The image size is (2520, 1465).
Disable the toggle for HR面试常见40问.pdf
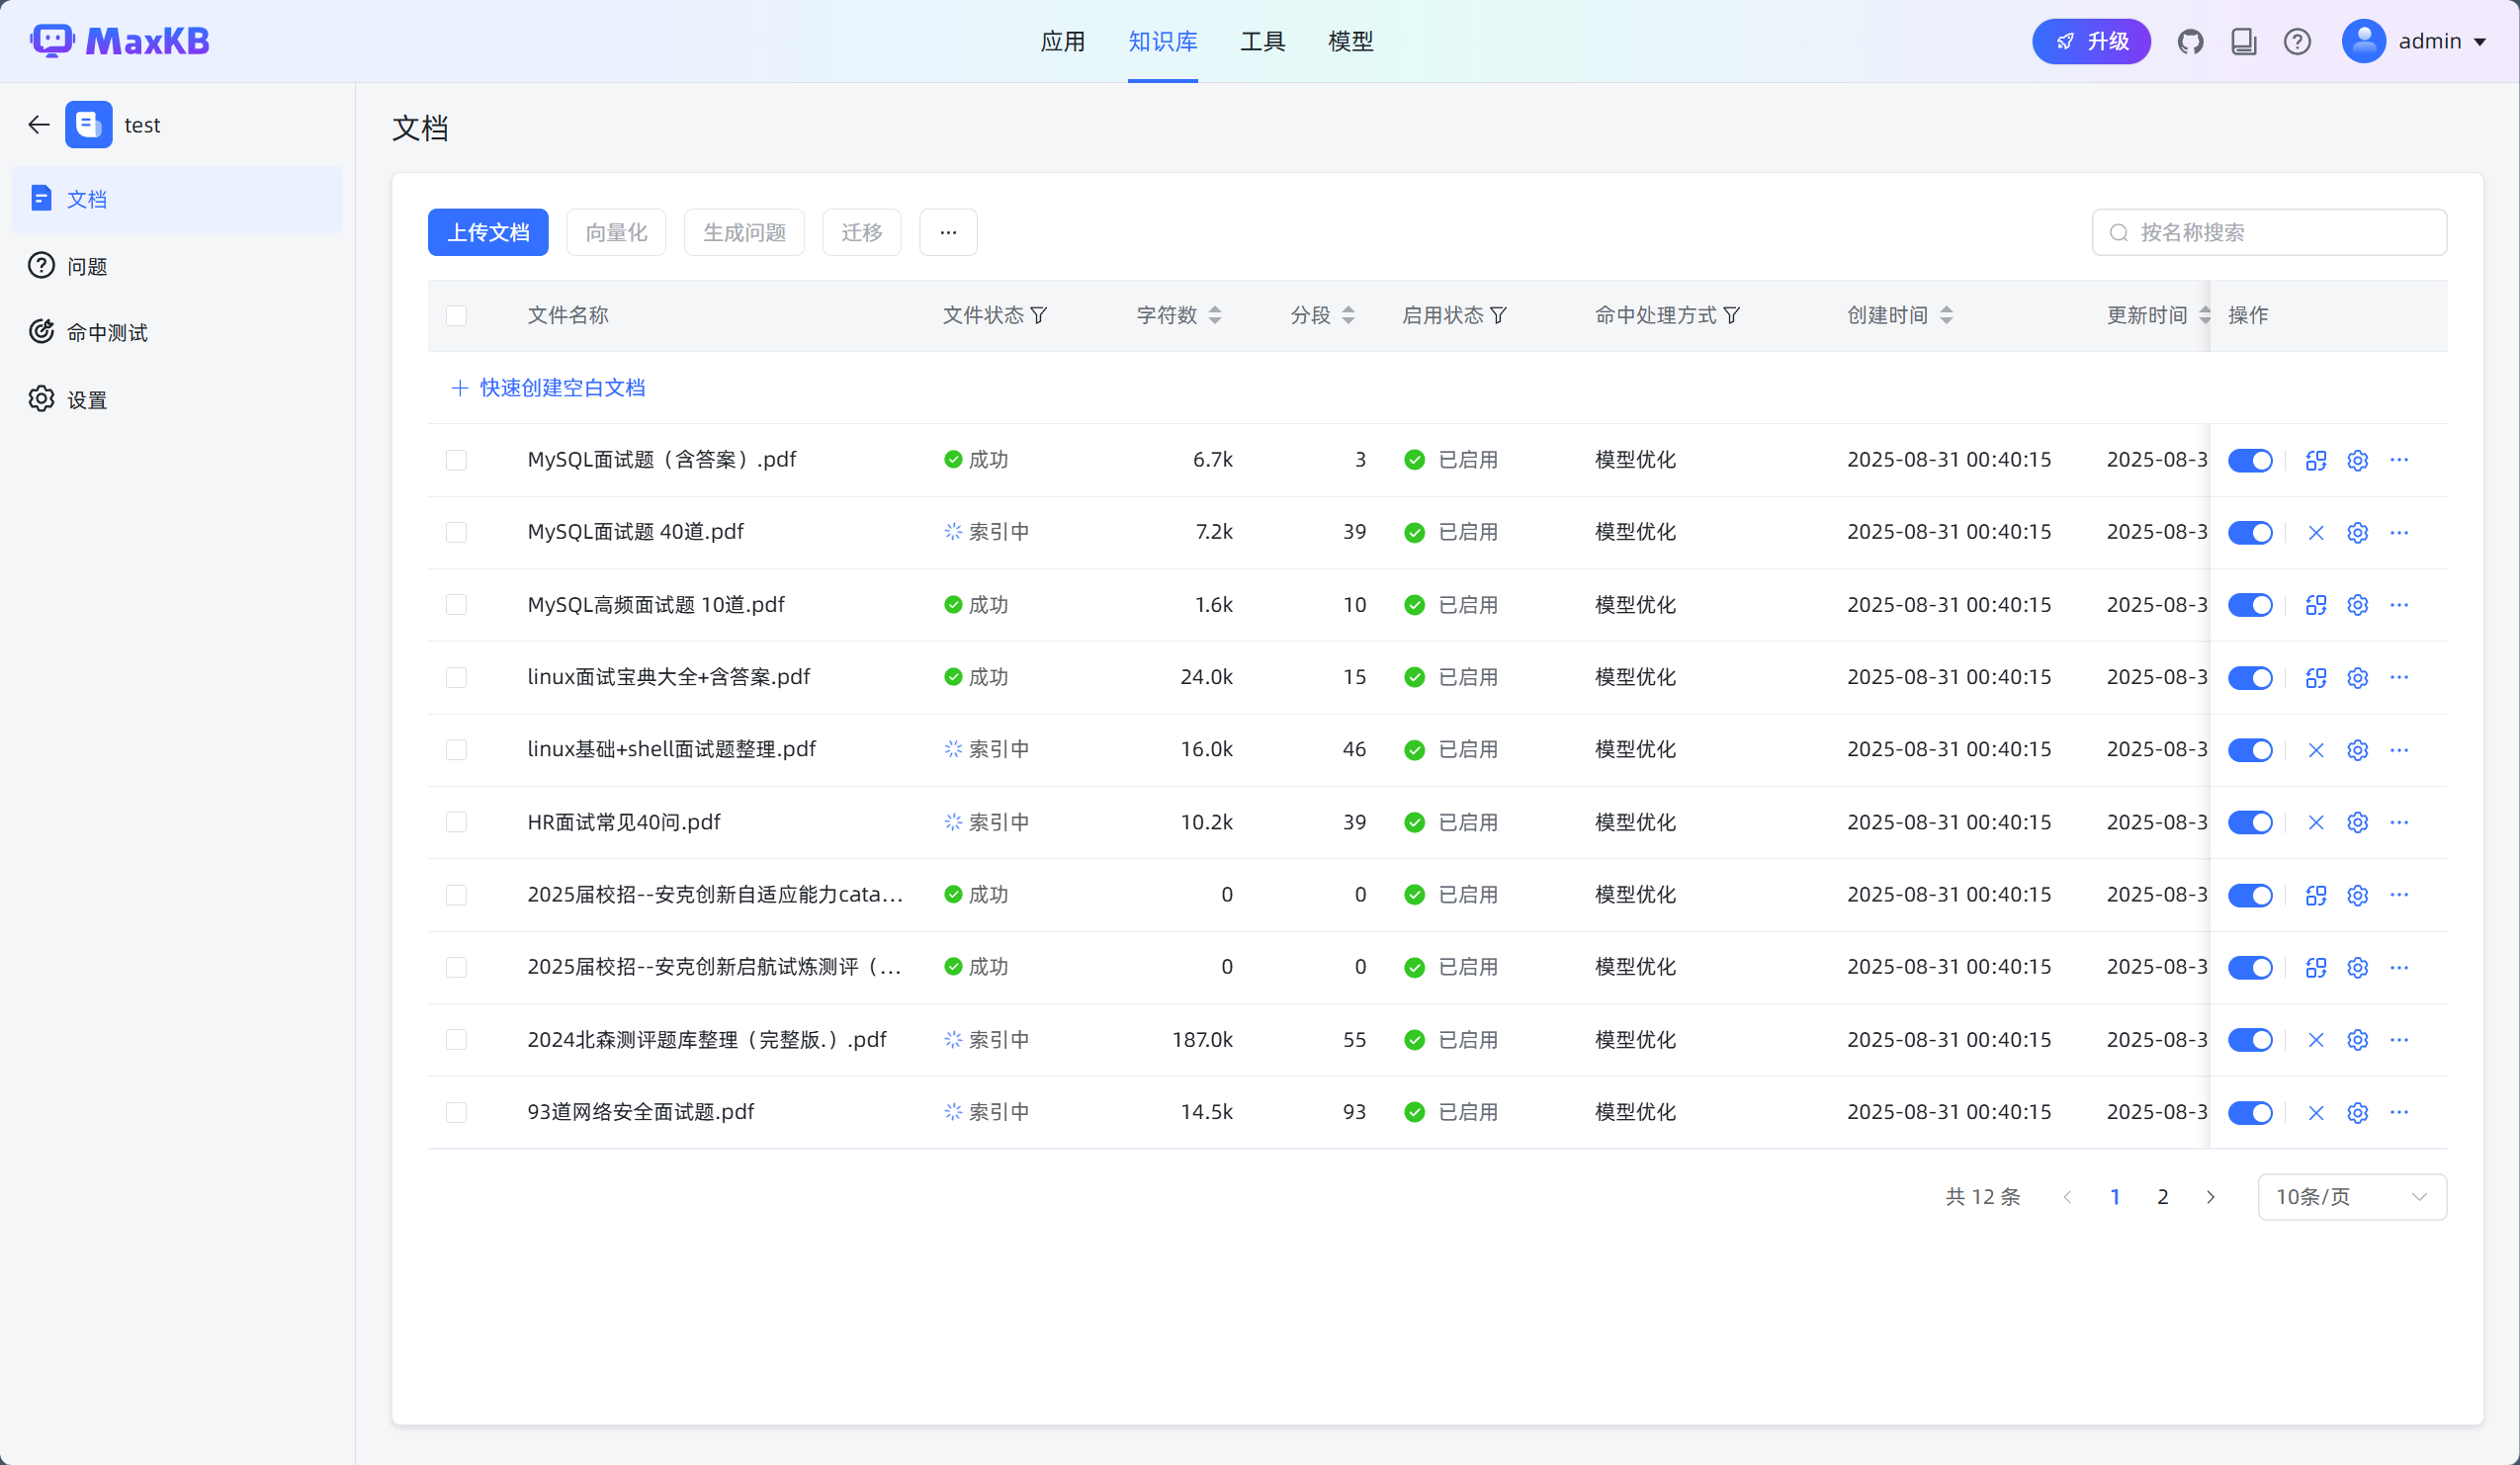(x=2250, y=823)
